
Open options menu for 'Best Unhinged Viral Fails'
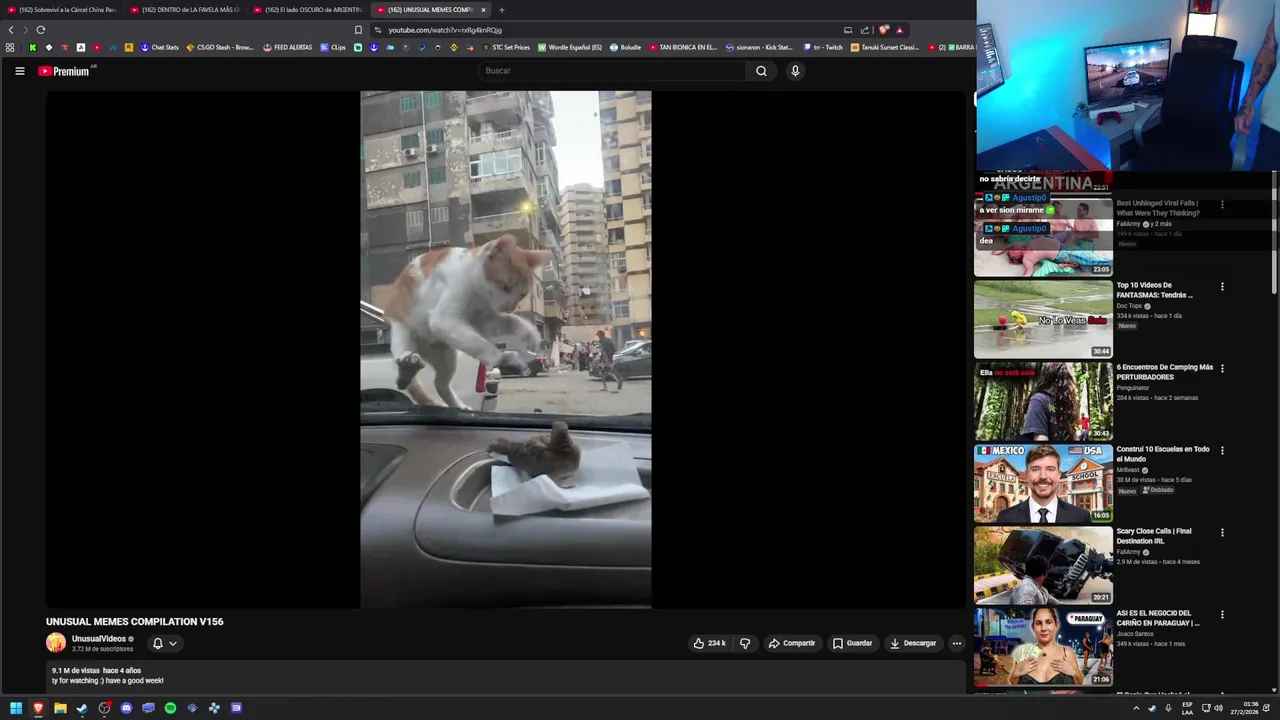(1222, 205)
